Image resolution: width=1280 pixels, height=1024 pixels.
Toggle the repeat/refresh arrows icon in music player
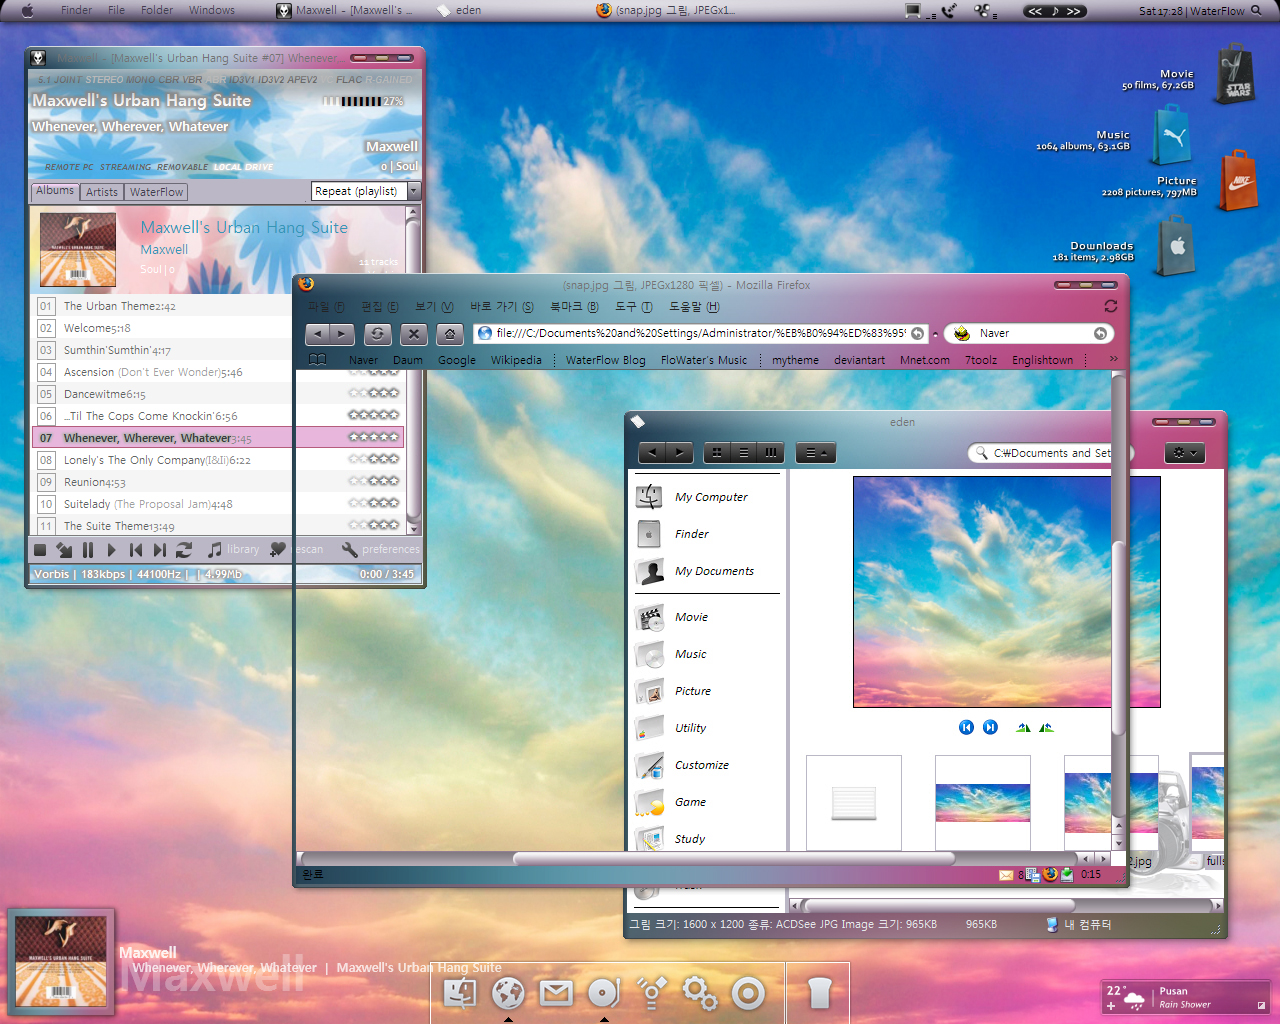click(x=184, y=550)
